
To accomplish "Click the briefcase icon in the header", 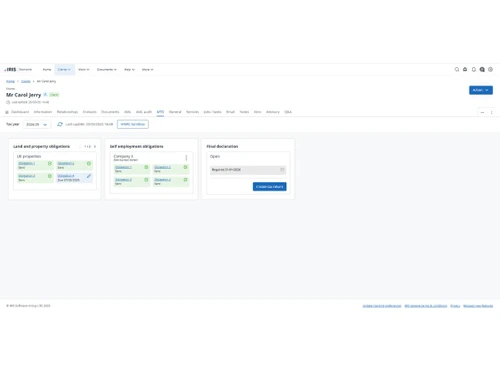I will pyautogui.click(x=465, y=69).
